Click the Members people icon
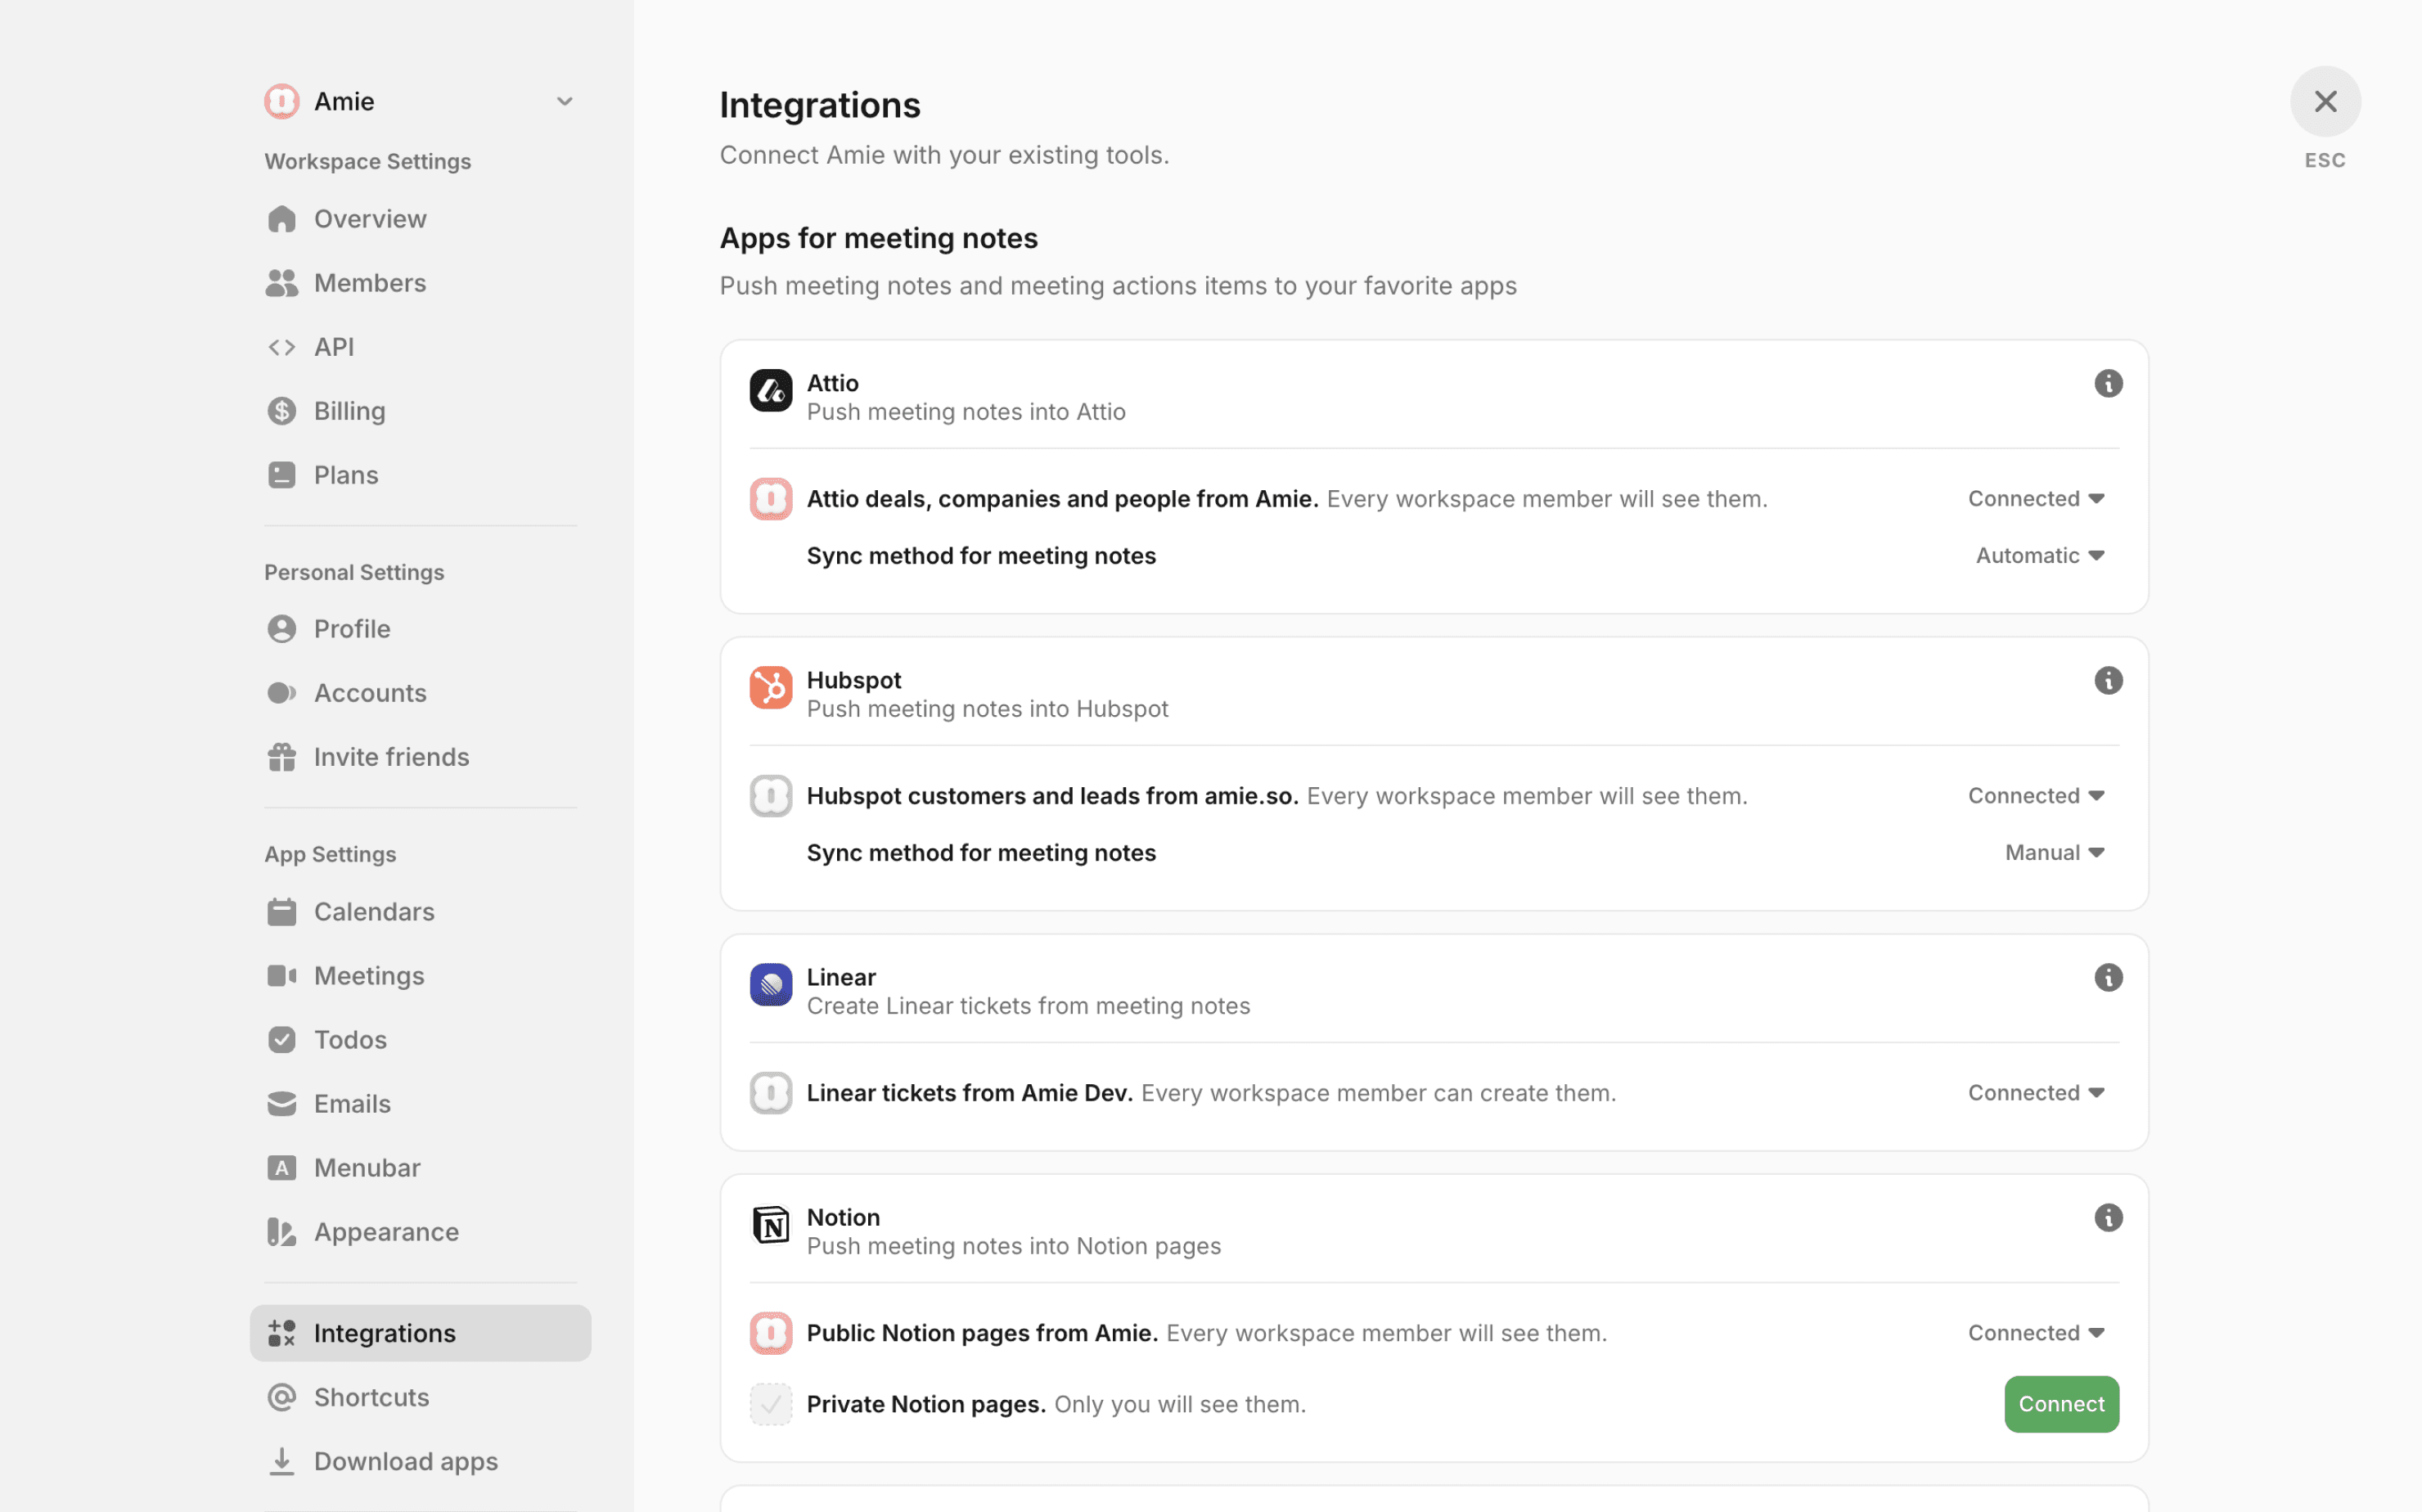 pyautogui.click(x=281, y=282)
